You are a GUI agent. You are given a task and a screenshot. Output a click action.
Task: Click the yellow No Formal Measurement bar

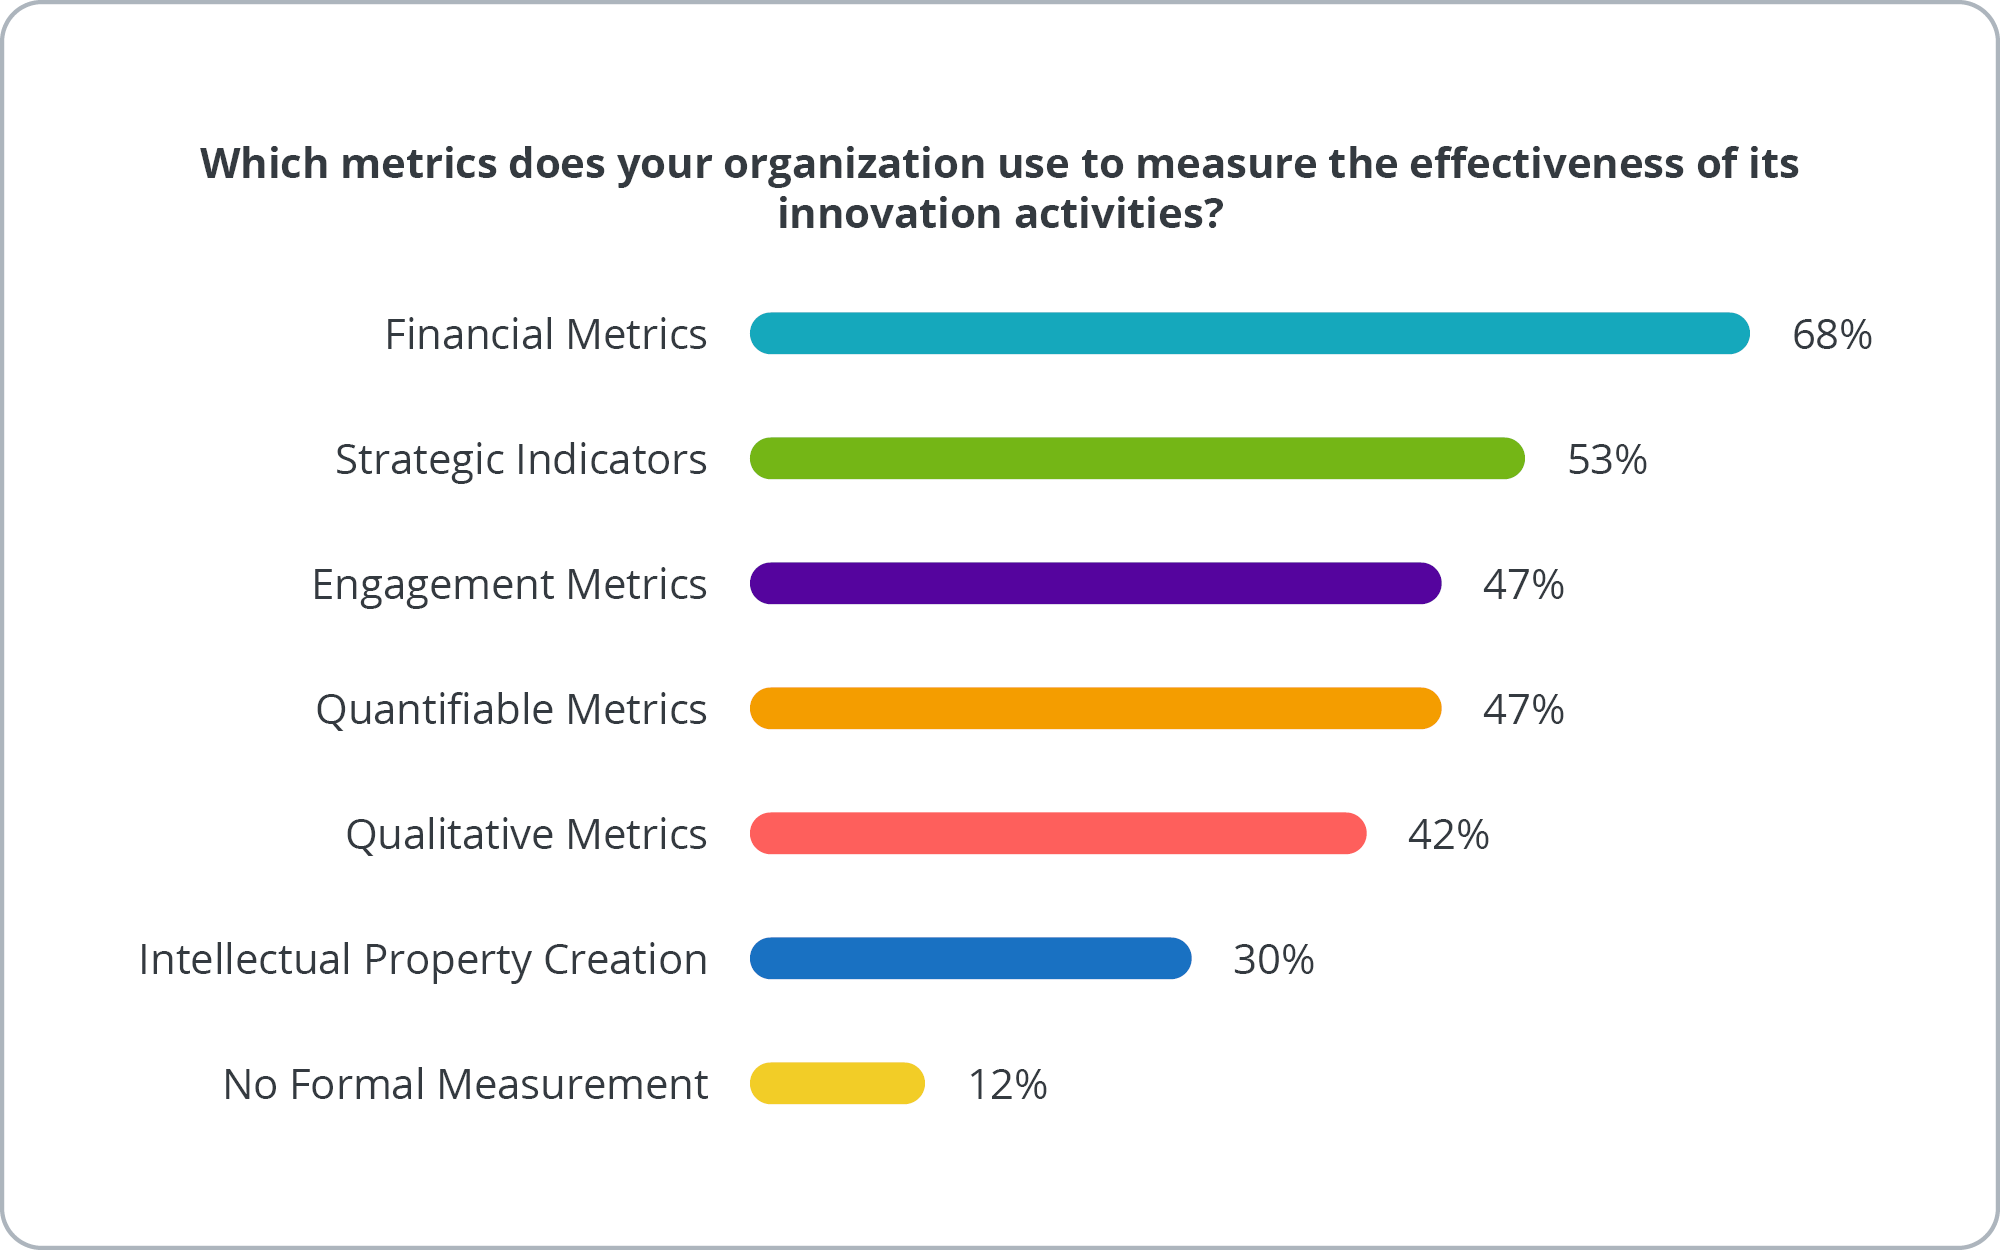click(837, 1083)
